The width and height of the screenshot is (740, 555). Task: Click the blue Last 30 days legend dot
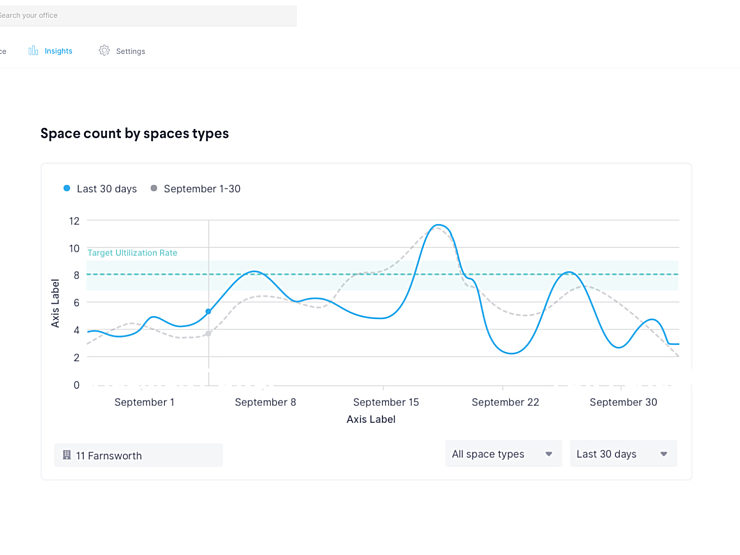pos(67,188)
